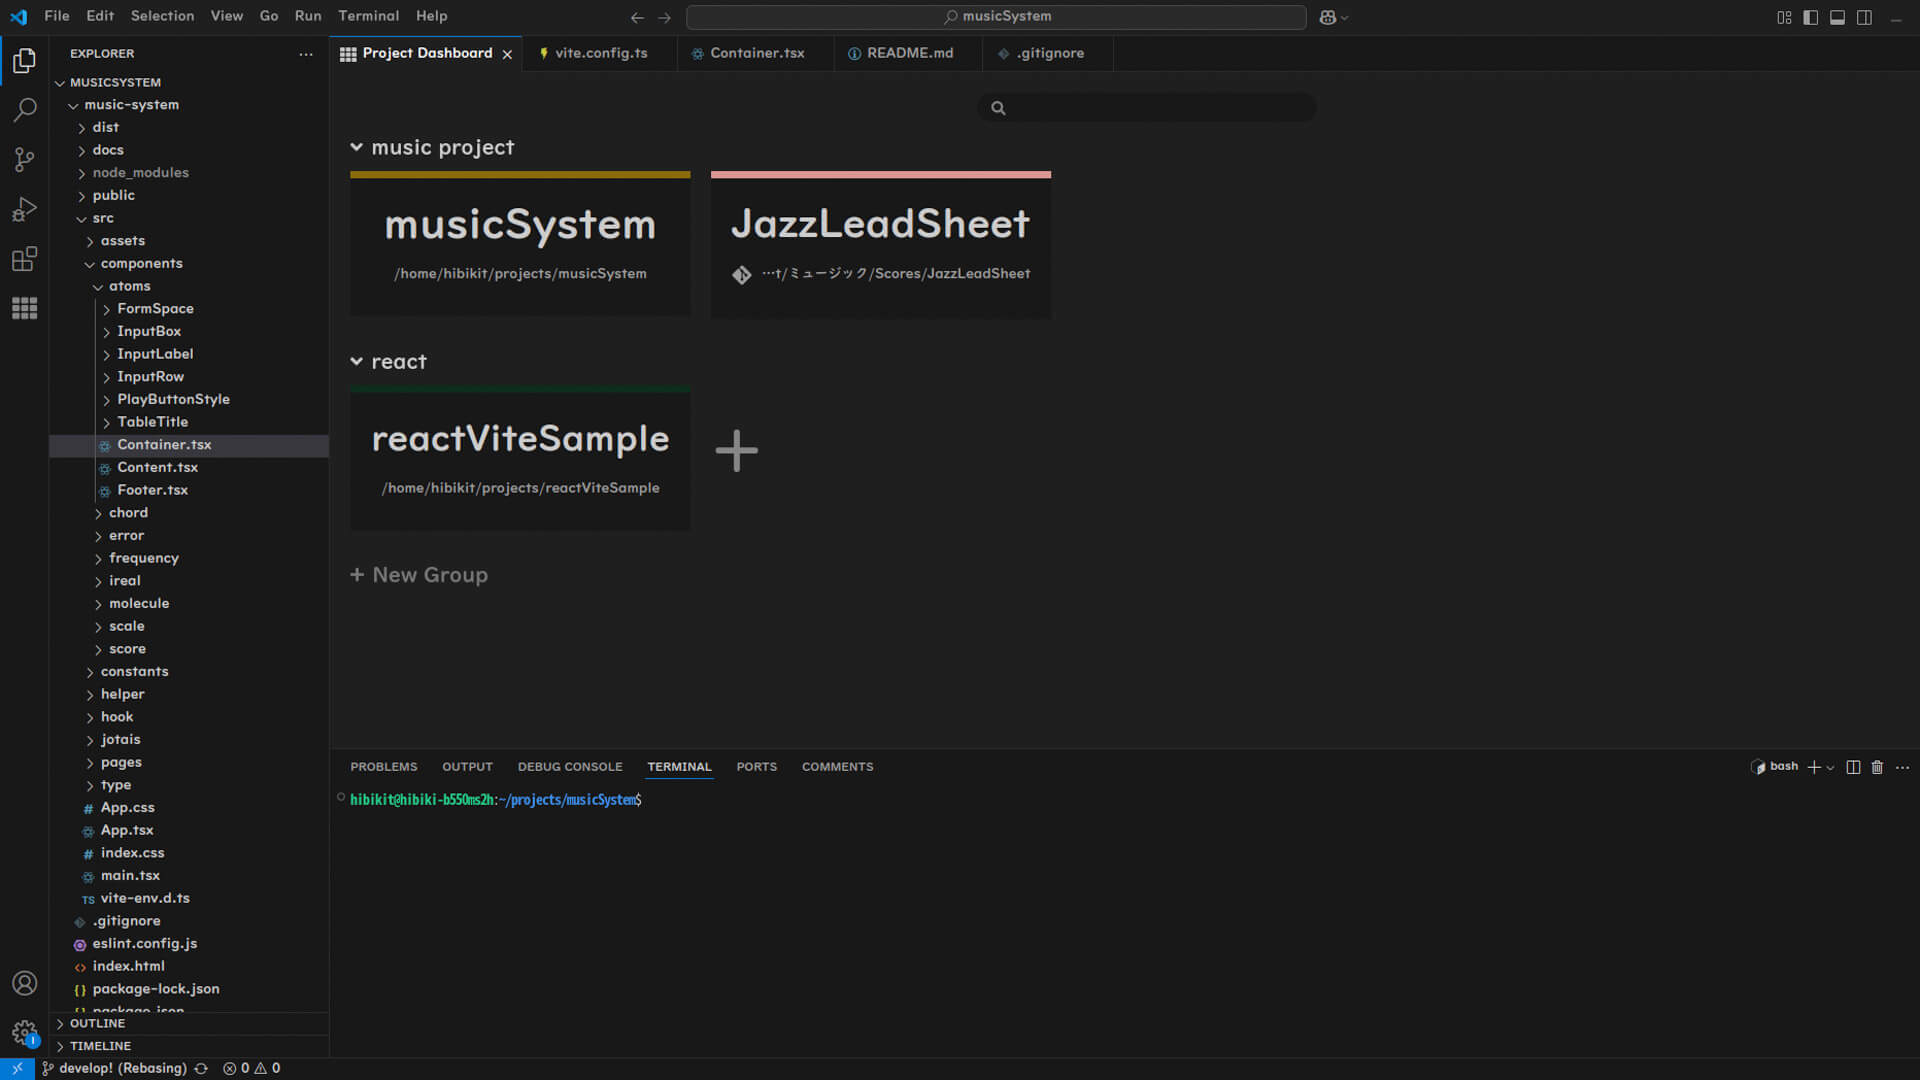The height and width of the screenshot is (1080, 1920).
Task: Split the terminal pane
Action: (x=1853, y=767)
